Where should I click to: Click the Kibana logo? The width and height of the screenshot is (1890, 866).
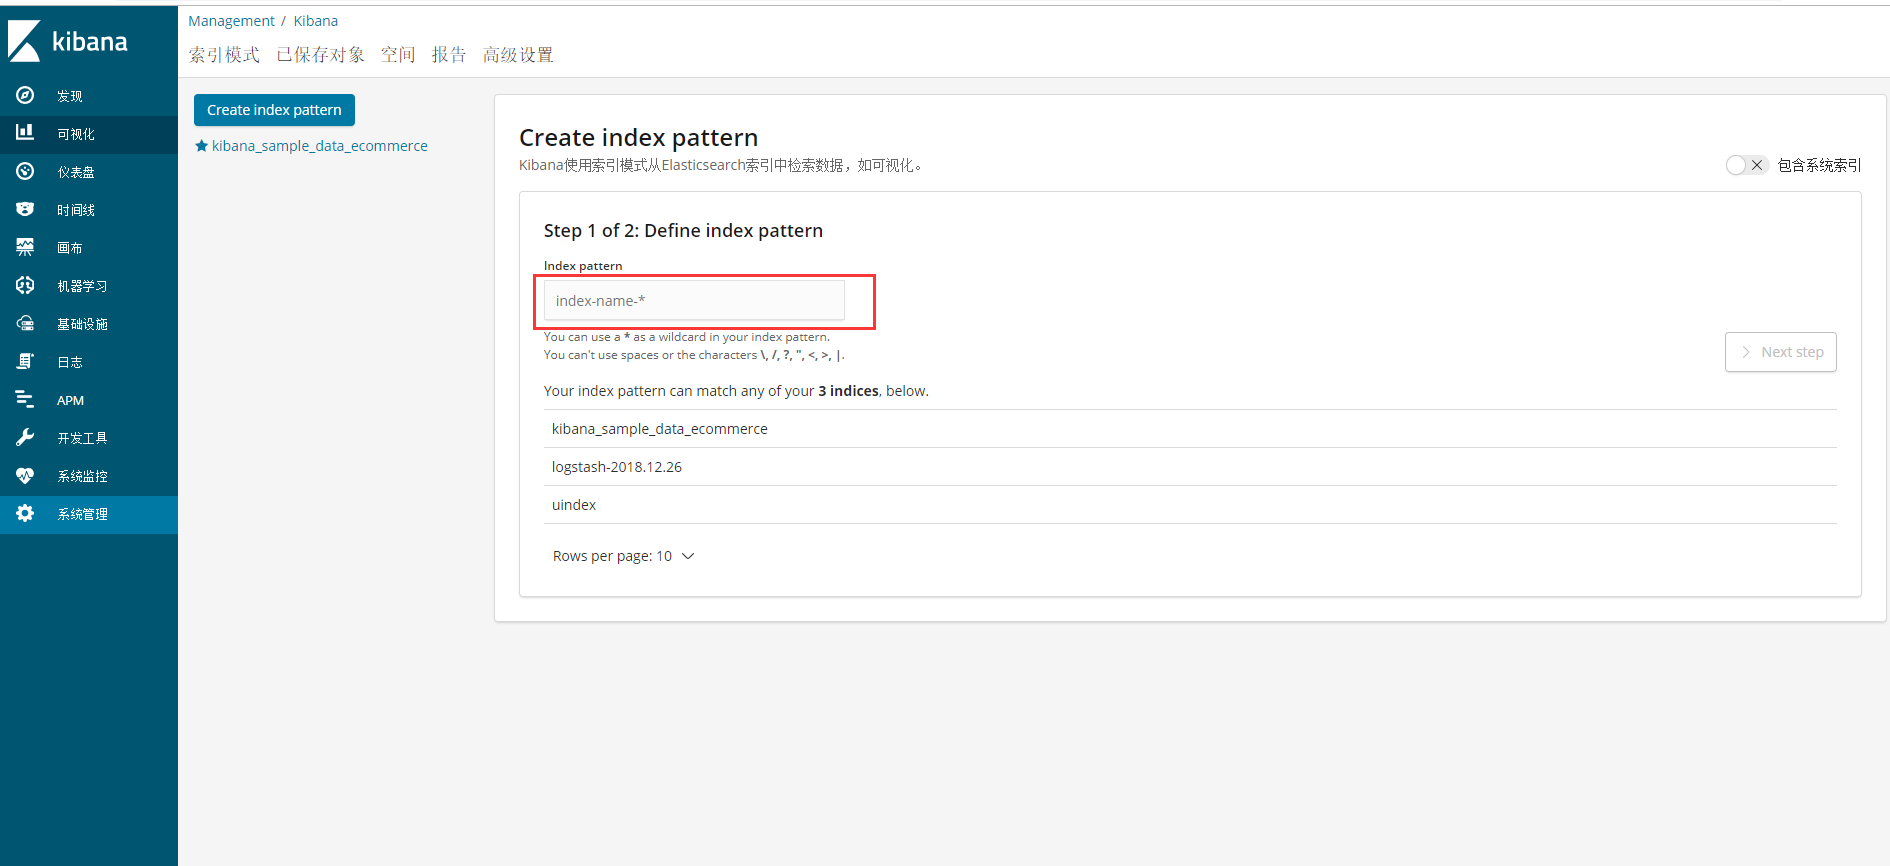[x=68, y=41]
